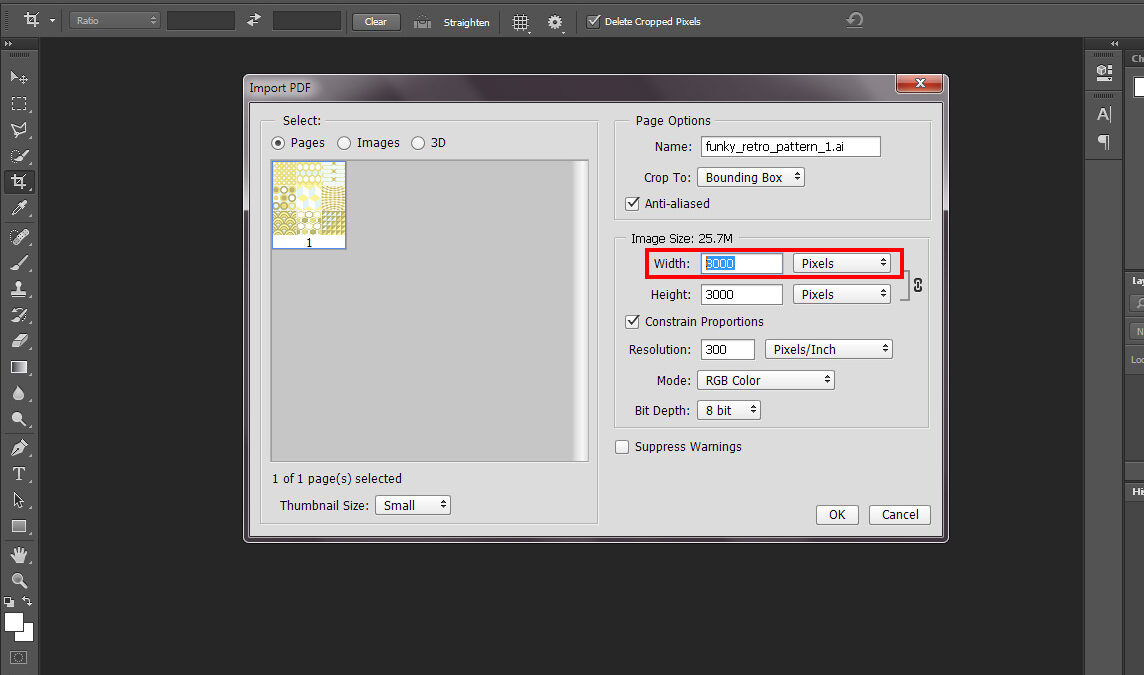Open the Paragraph panel icon
Screen dimensions: 1144x675
coord(1104,142)
